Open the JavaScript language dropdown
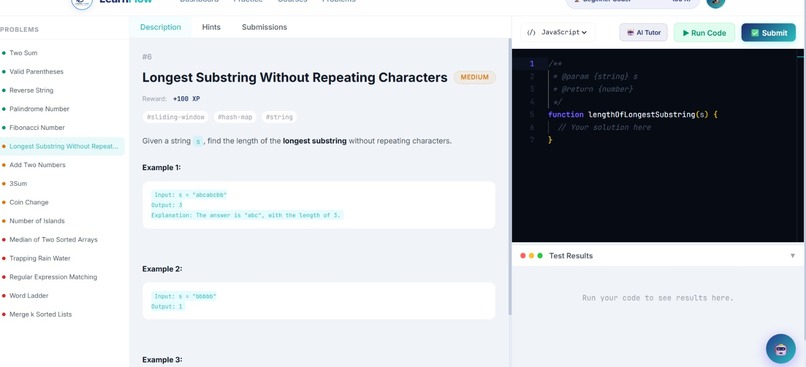The height and width of the screenshot is (367, 806). [x=558, y=32]
